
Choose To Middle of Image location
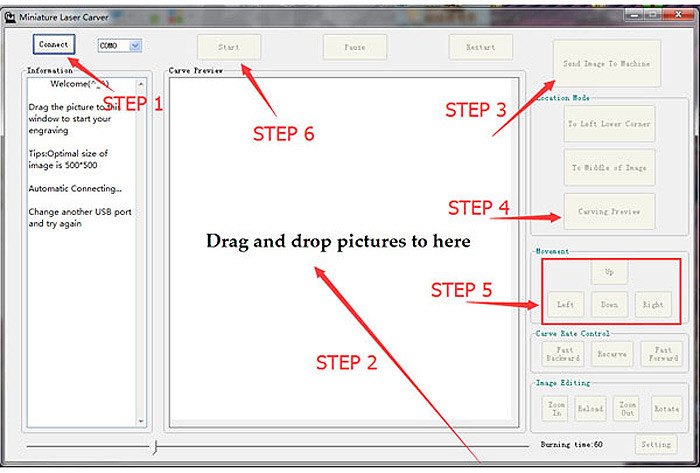609,168
